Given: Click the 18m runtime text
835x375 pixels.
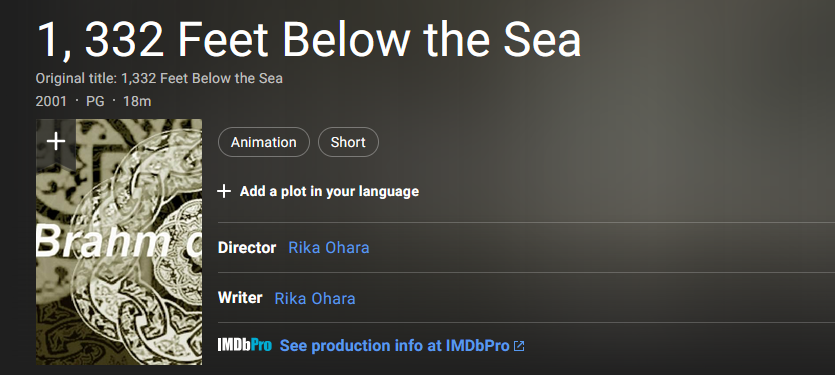Looking at the screenshot, I should [x=137, y=101].
